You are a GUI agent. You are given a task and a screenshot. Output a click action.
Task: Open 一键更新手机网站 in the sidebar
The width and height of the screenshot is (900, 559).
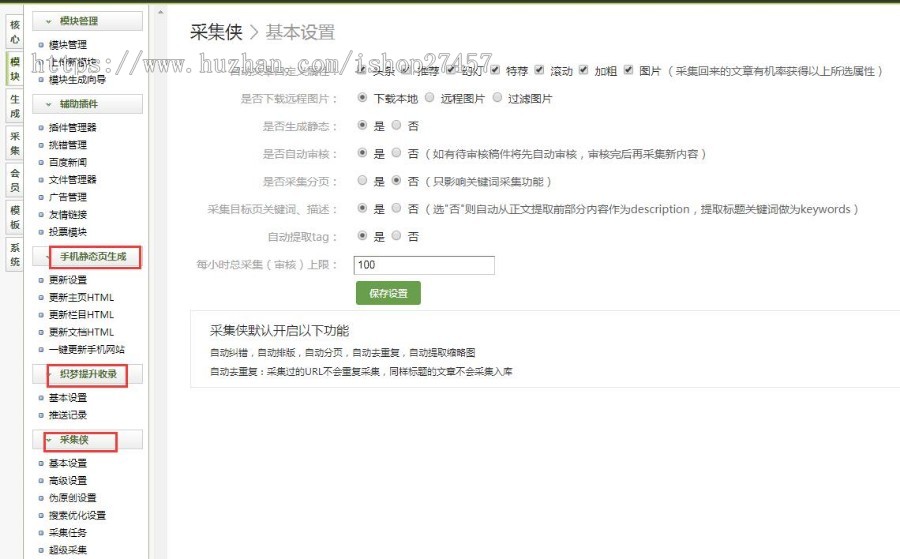(x=87, y=349)
